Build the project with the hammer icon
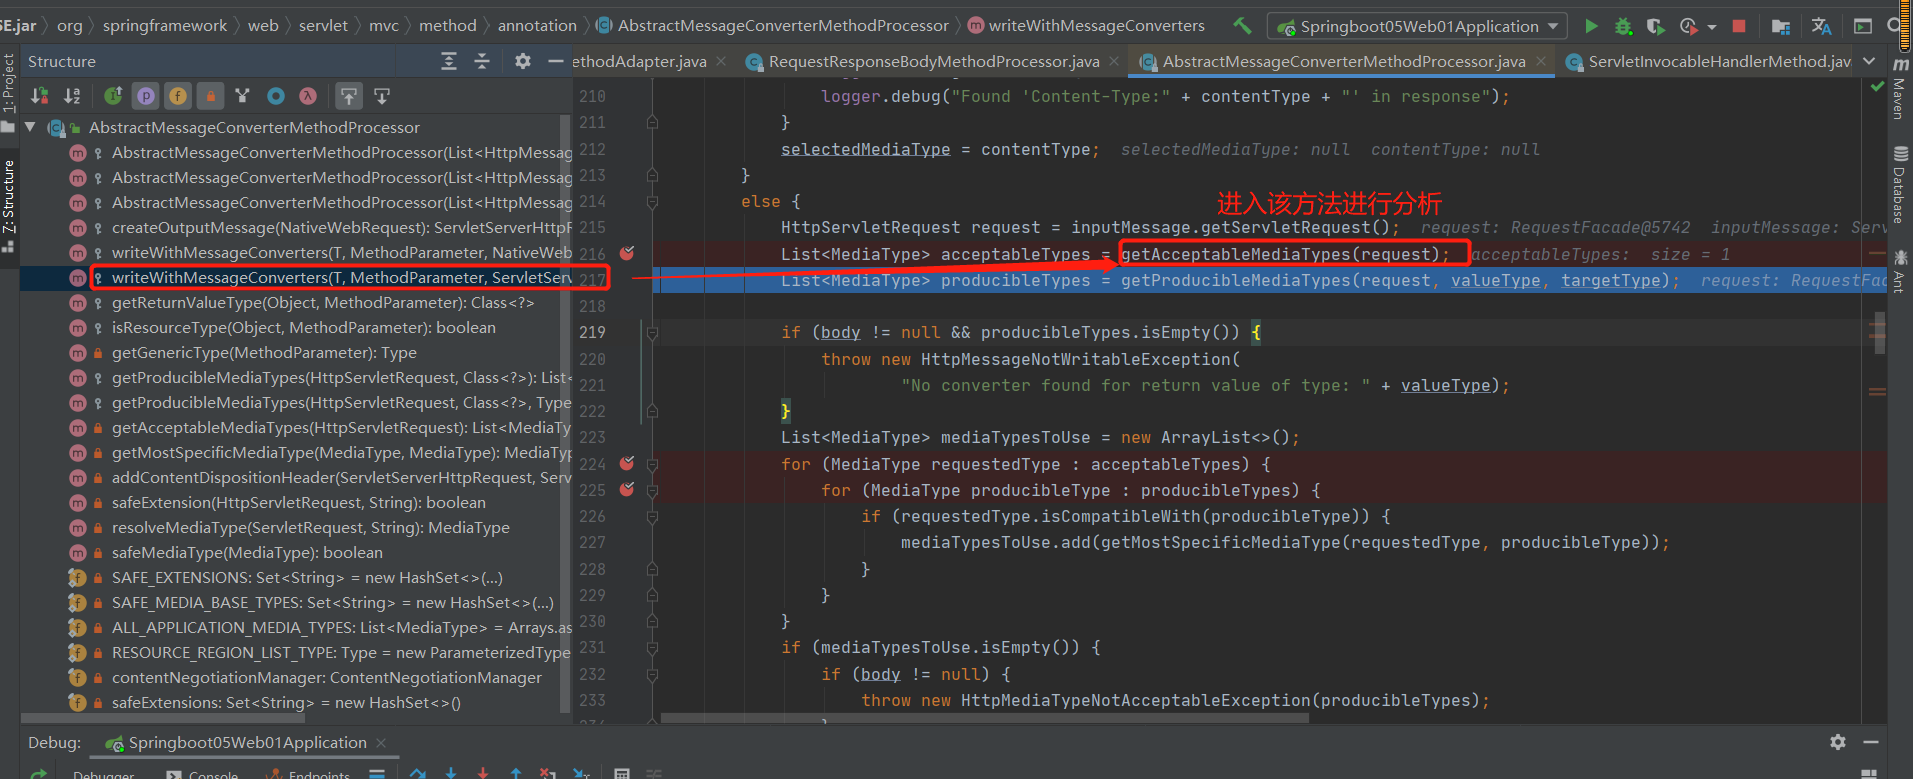1913x779 pixels. click(x=1242, y=26)
